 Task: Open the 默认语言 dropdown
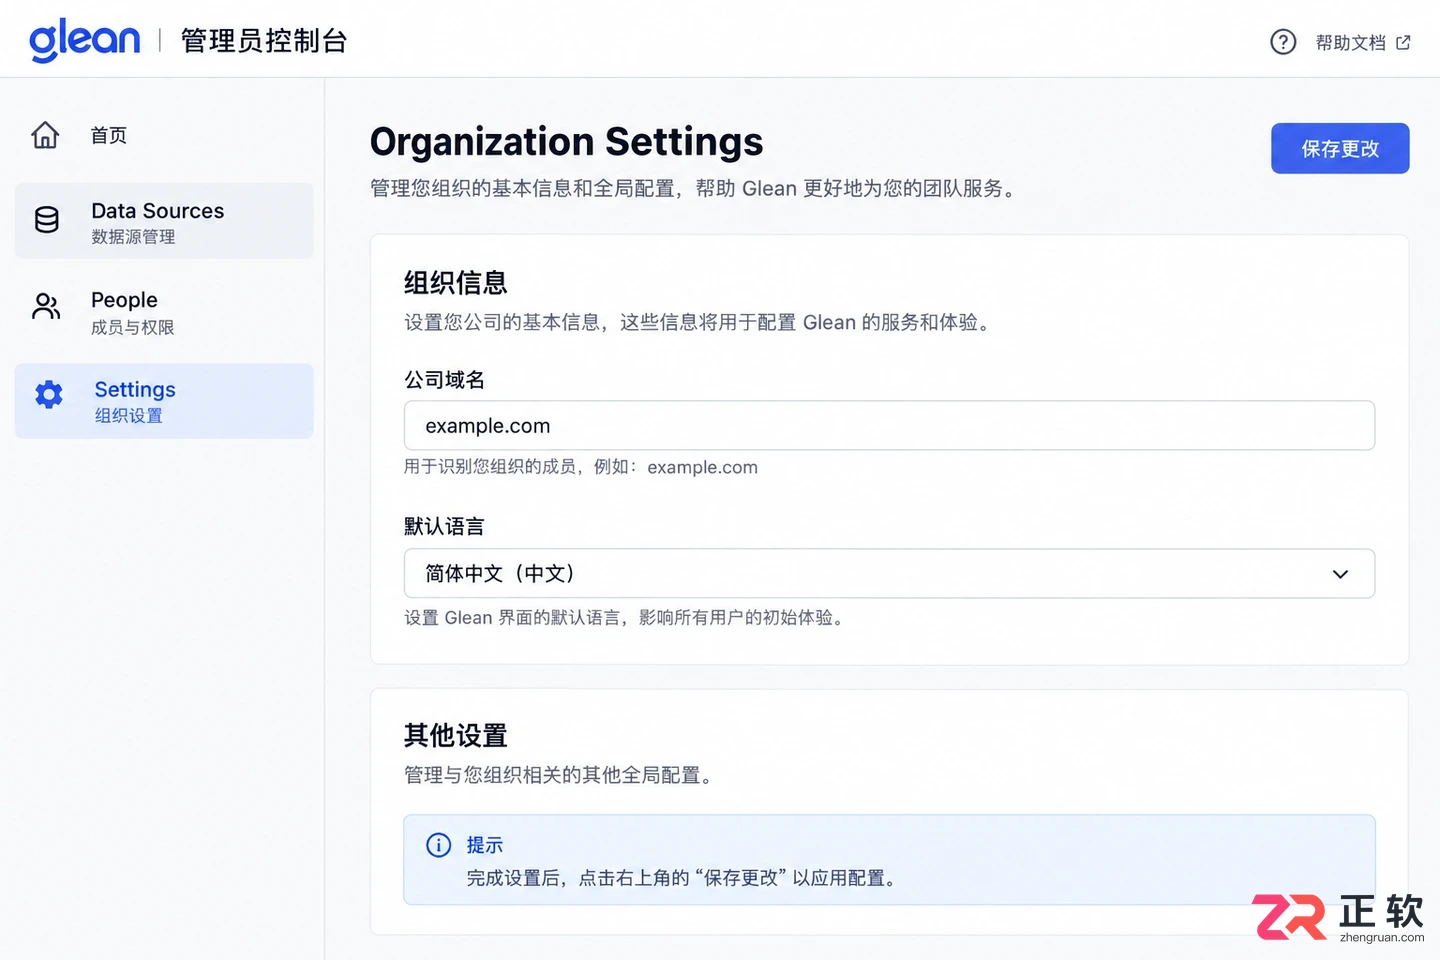[889, 574]
